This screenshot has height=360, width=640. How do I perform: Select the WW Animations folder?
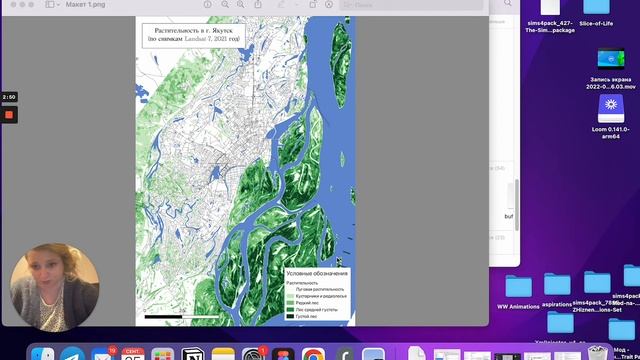[x=518, y=291]
